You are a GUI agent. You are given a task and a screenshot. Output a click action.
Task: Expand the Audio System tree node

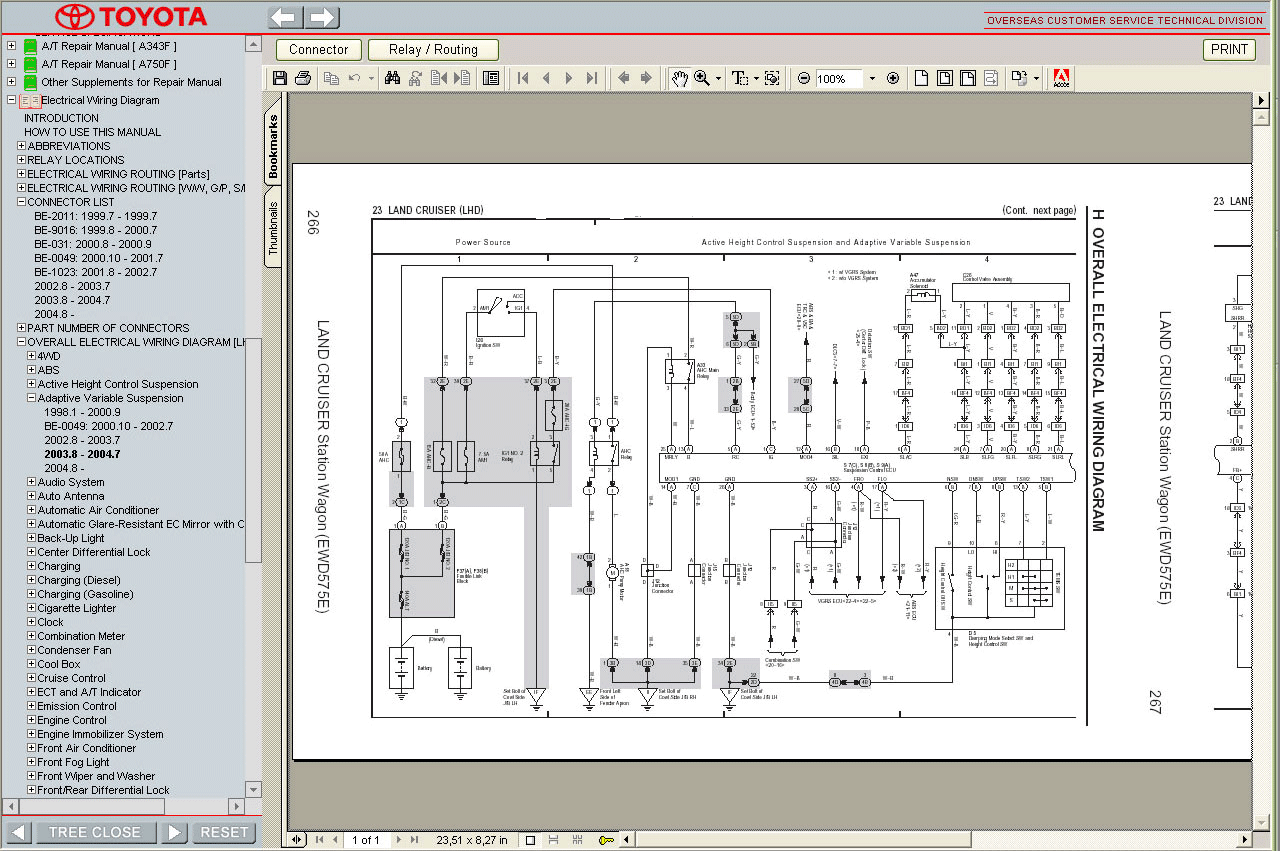(31, 482)
